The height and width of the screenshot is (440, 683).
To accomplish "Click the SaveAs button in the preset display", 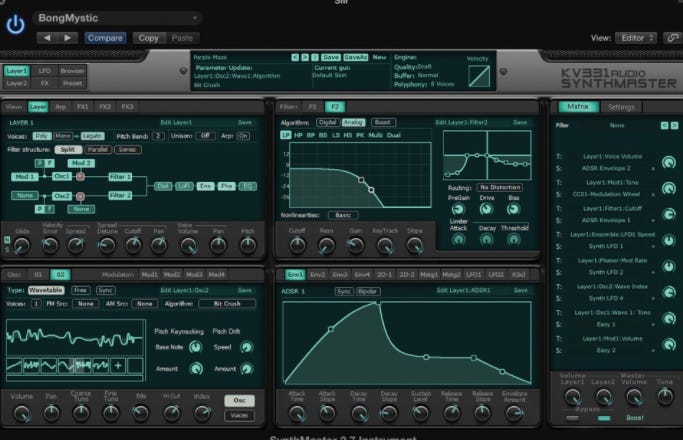I will click(x=355, y=57).
